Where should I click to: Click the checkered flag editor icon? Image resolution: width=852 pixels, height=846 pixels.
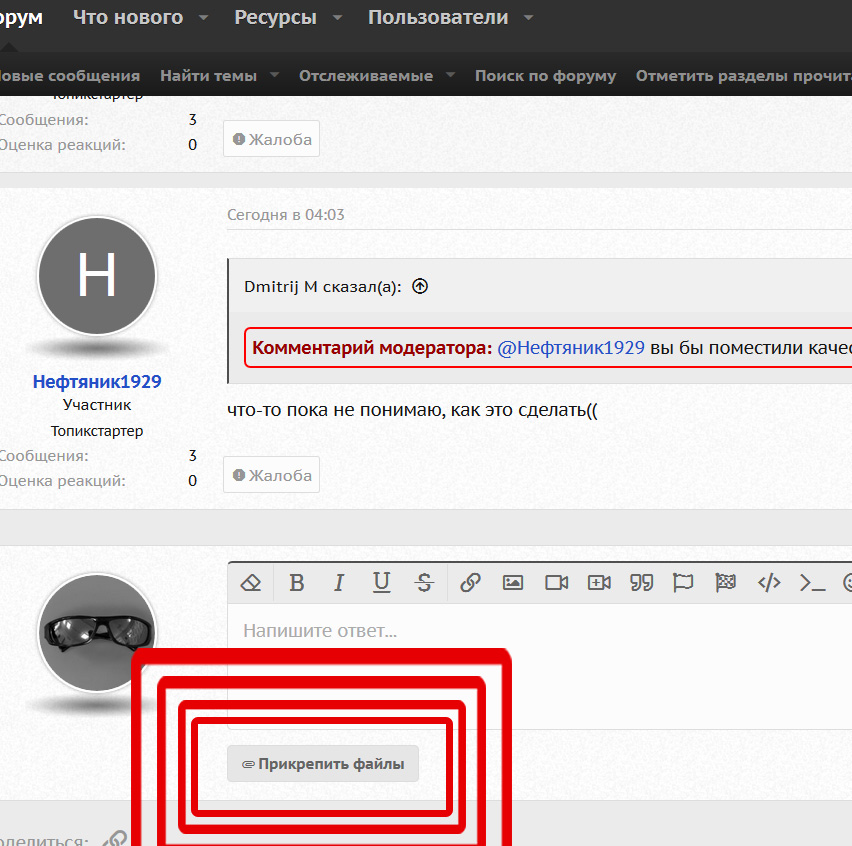(x=725, y=583)
